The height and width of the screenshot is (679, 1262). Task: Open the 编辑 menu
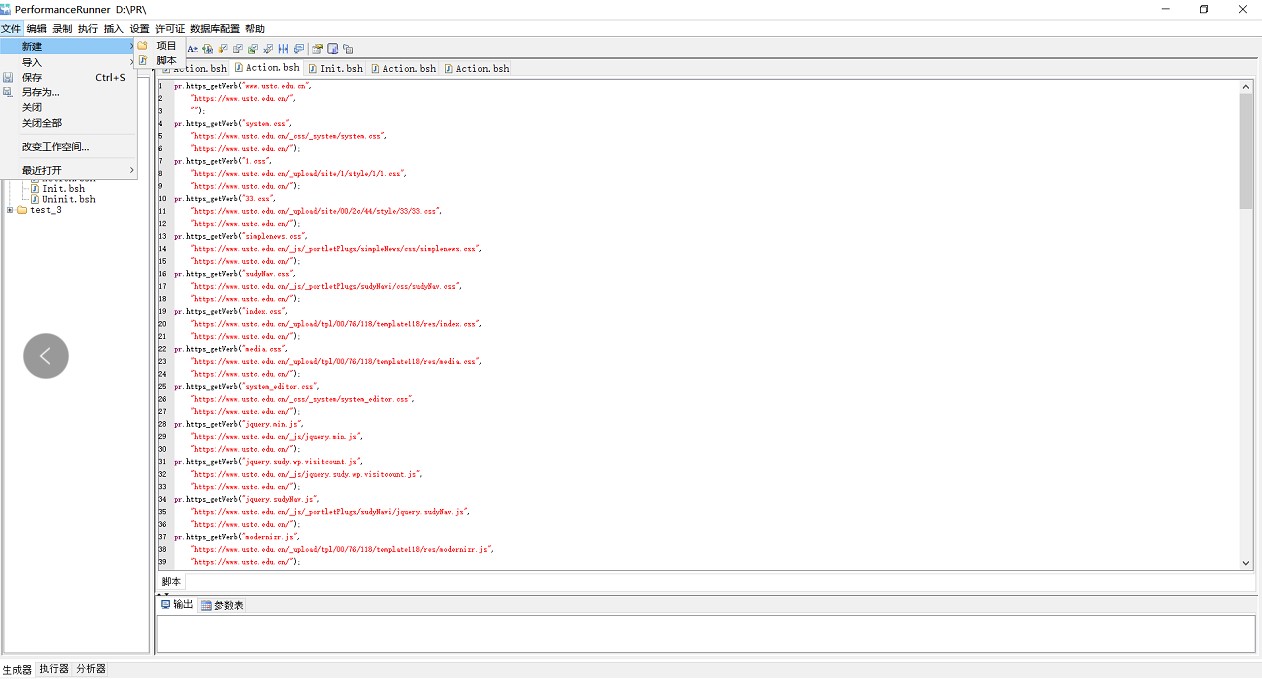[x=37, y=29]
